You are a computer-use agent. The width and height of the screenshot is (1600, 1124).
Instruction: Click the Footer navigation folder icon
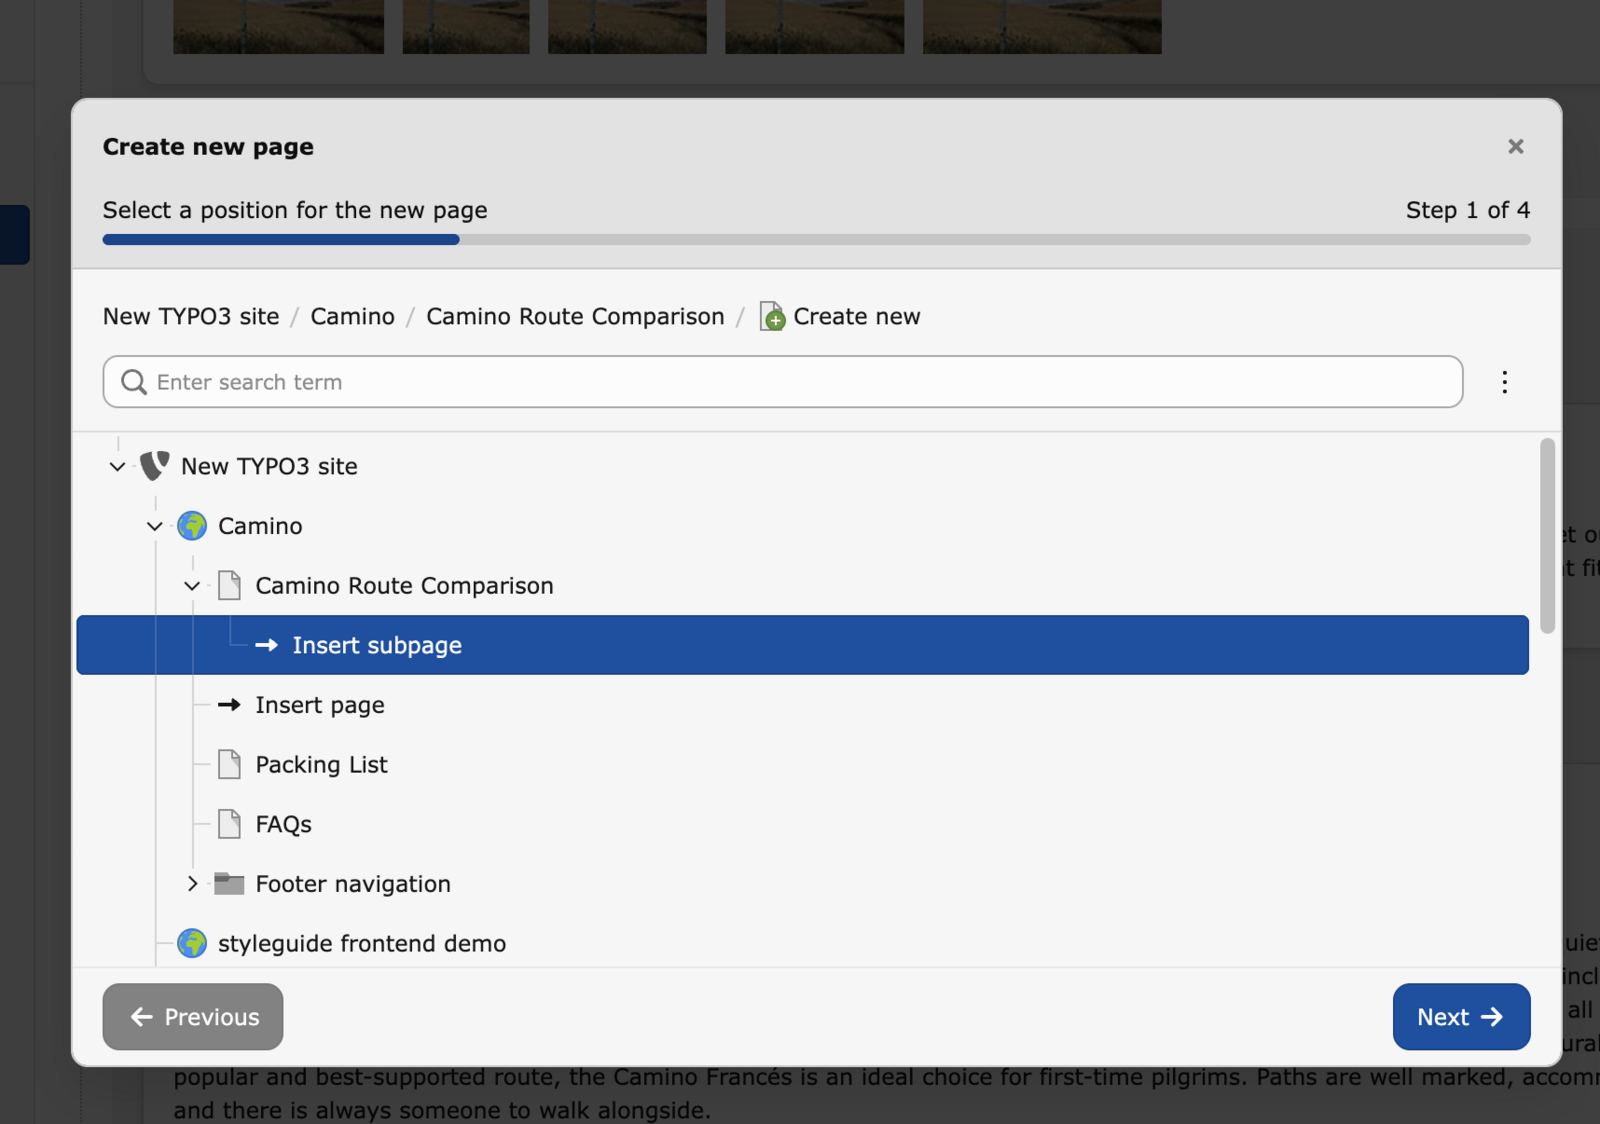click(x=229, y=884)
